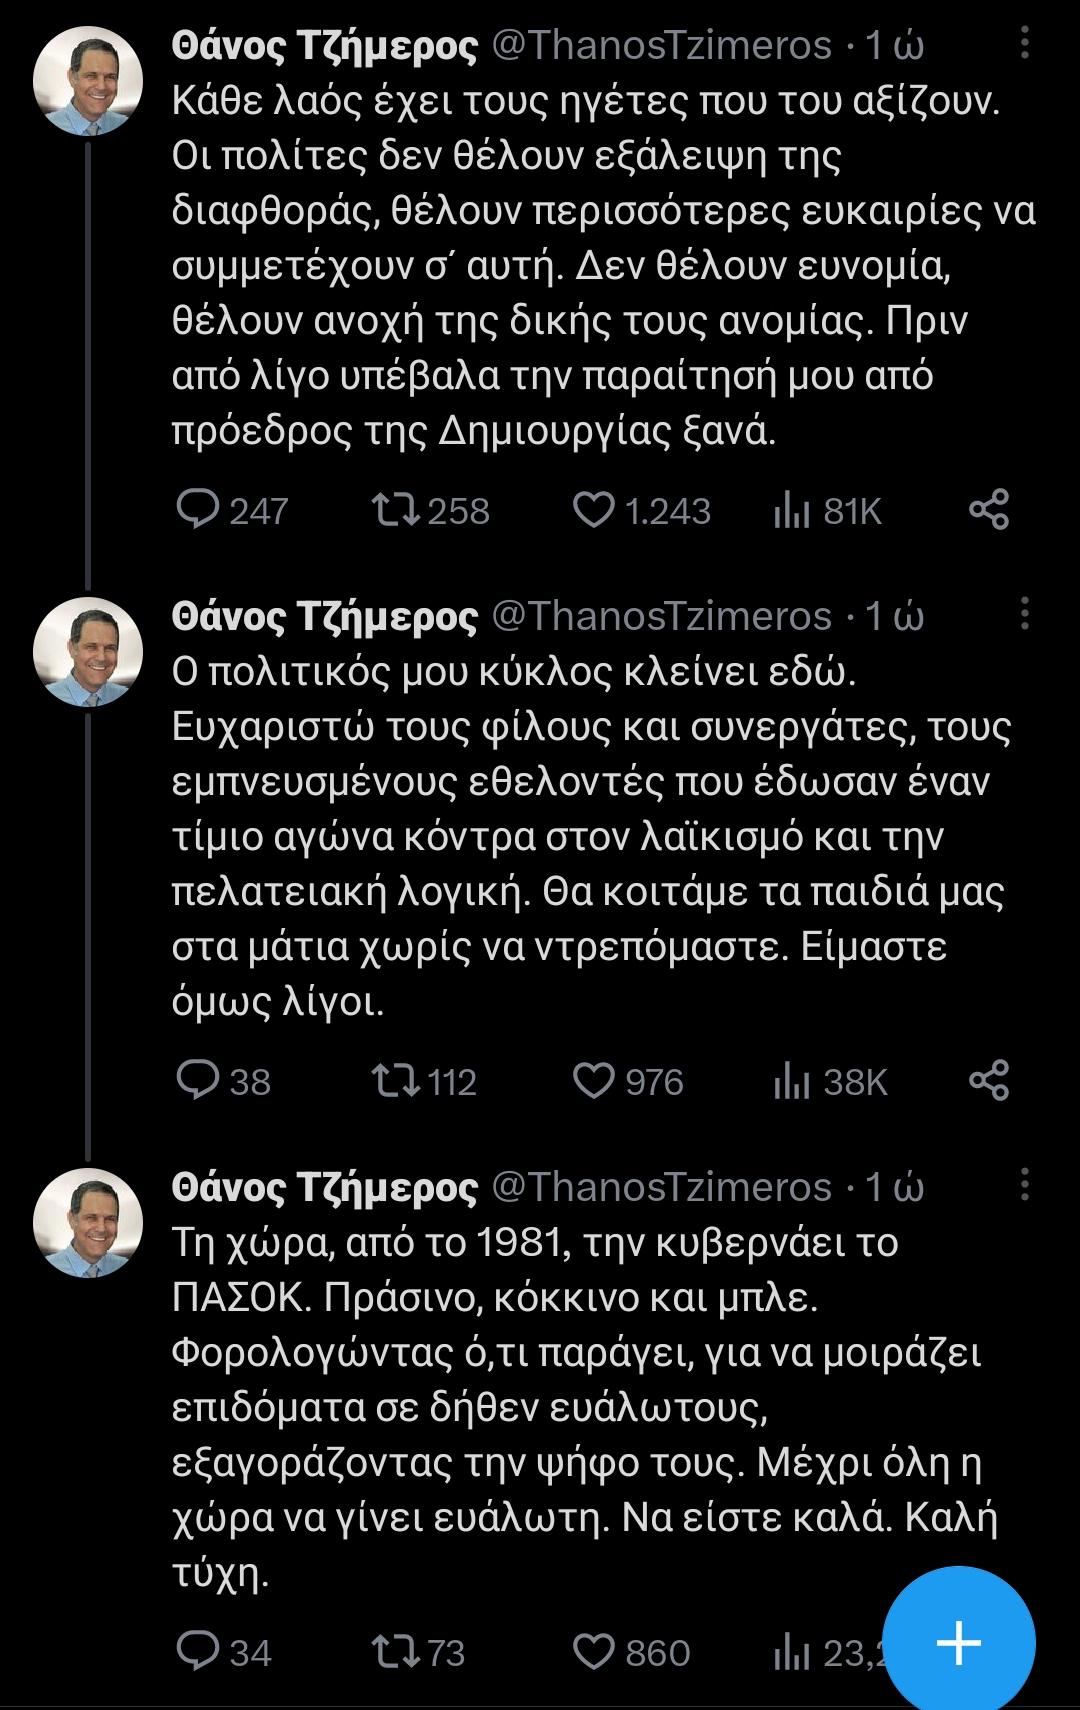
Task: Retweet the tweet with 258 retweets
Action: 396,510
